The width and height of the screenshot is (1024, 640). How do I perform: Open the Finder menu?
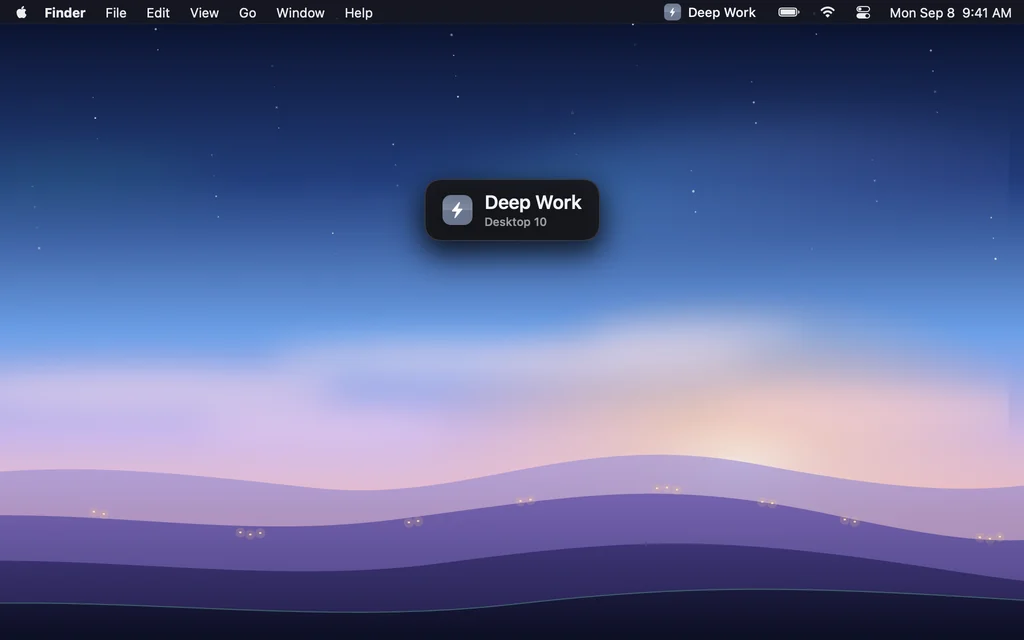[65, 12]
